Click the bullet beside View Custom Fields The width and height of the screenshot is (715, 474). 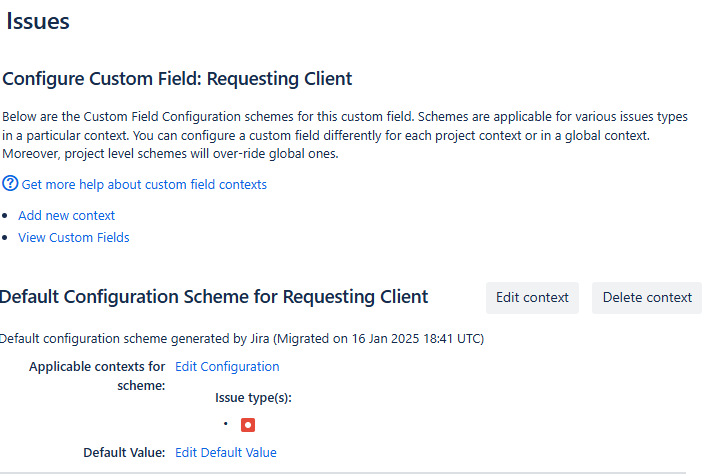point(6,238)
